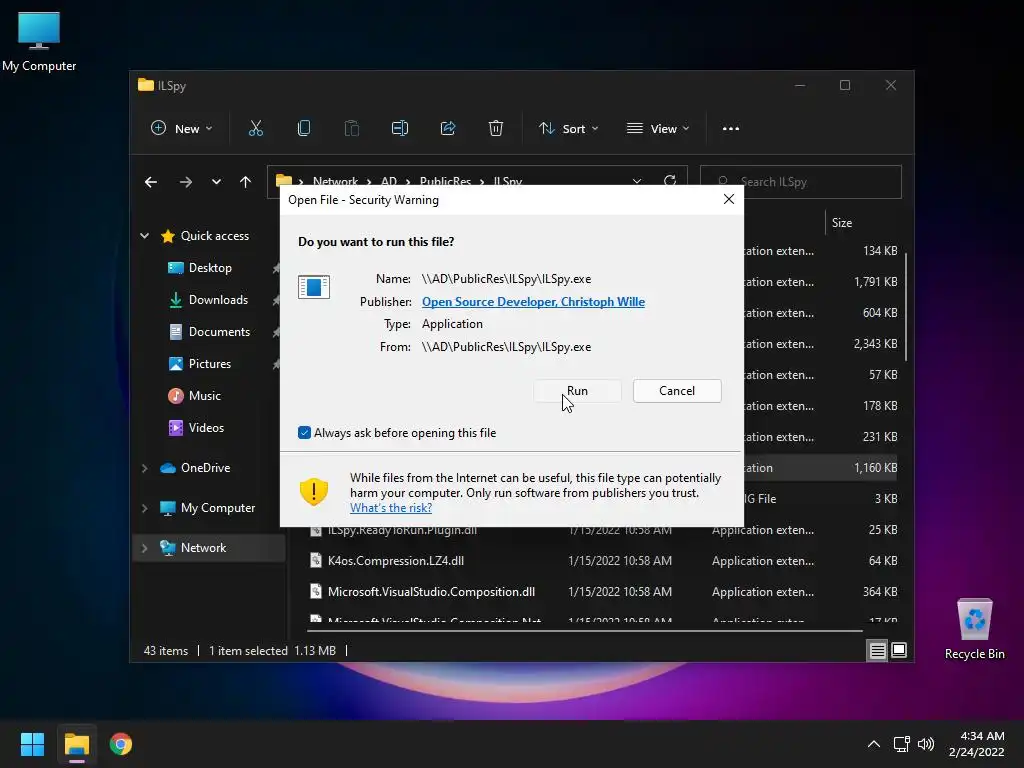Click the Cut scissors icon in toolbar

pyautogui.click(x=255, y=129)
